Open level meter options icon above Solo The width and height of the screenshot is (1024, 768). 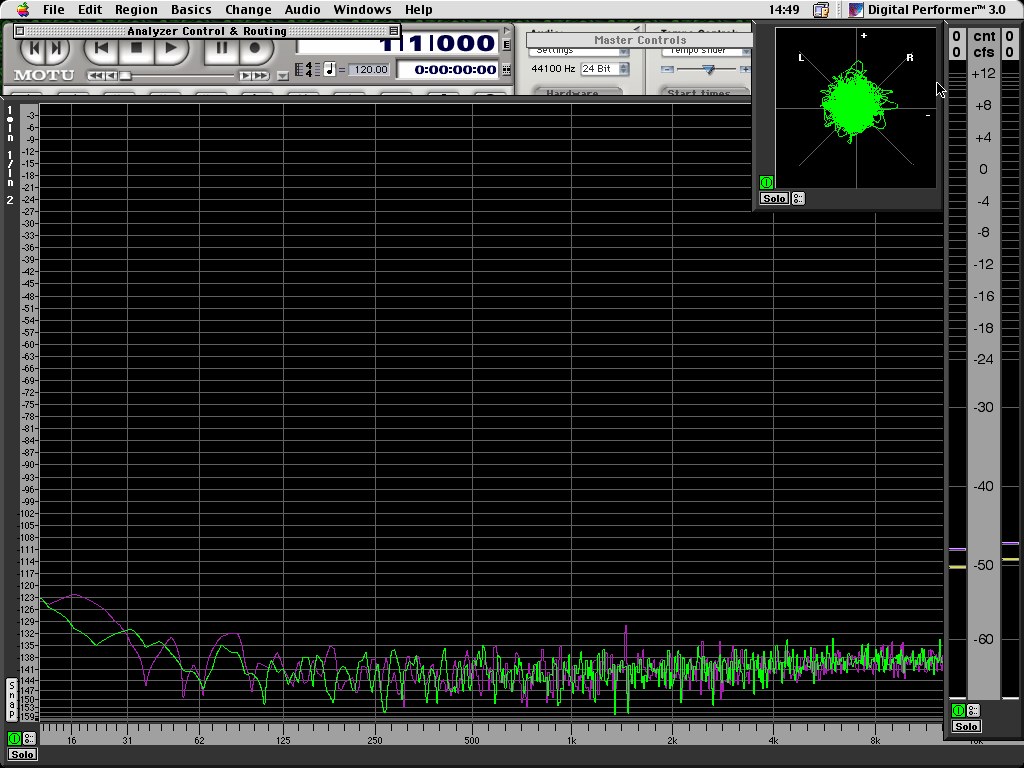(973, 711)
